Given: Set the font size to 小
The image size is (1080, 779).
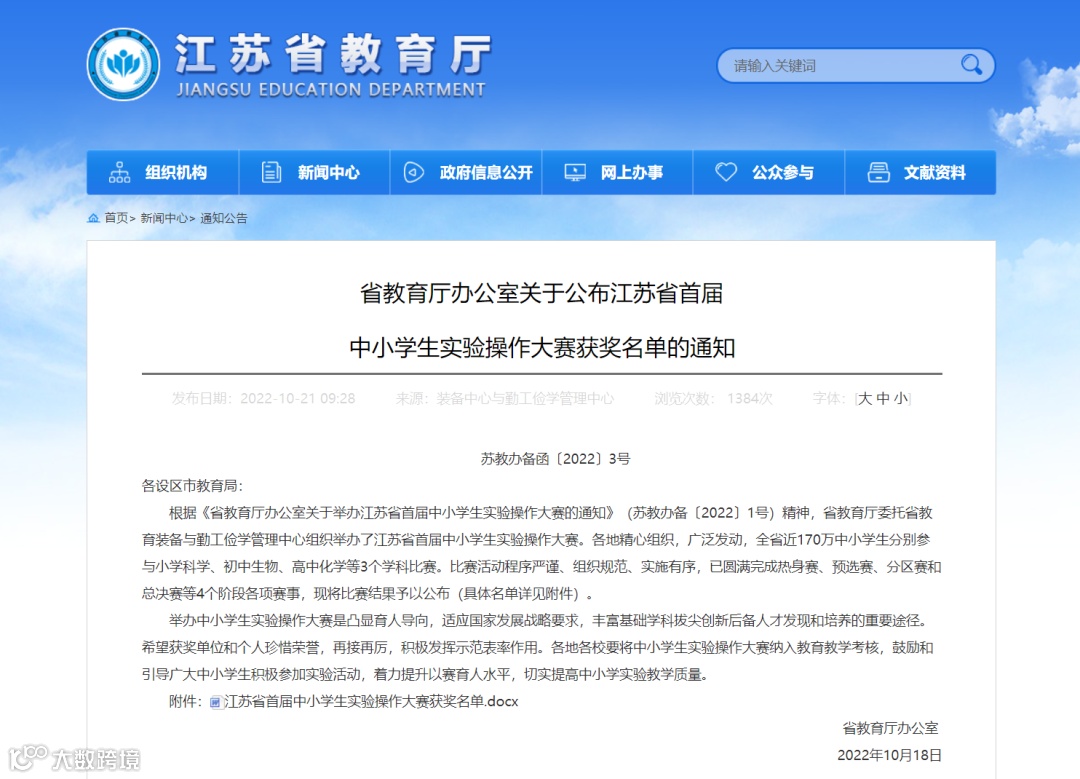Looking at the screenshot, I should coord(901,399).
